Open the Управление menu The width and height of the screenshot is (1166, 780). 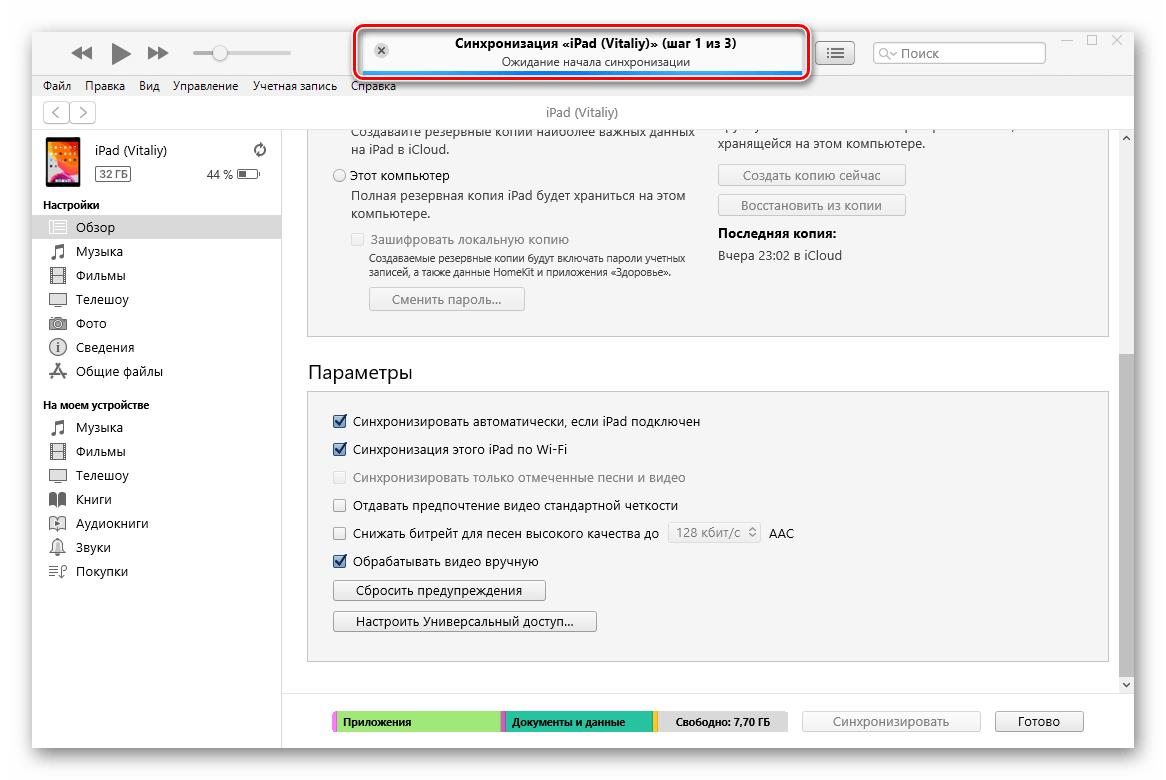coord(205,86)
